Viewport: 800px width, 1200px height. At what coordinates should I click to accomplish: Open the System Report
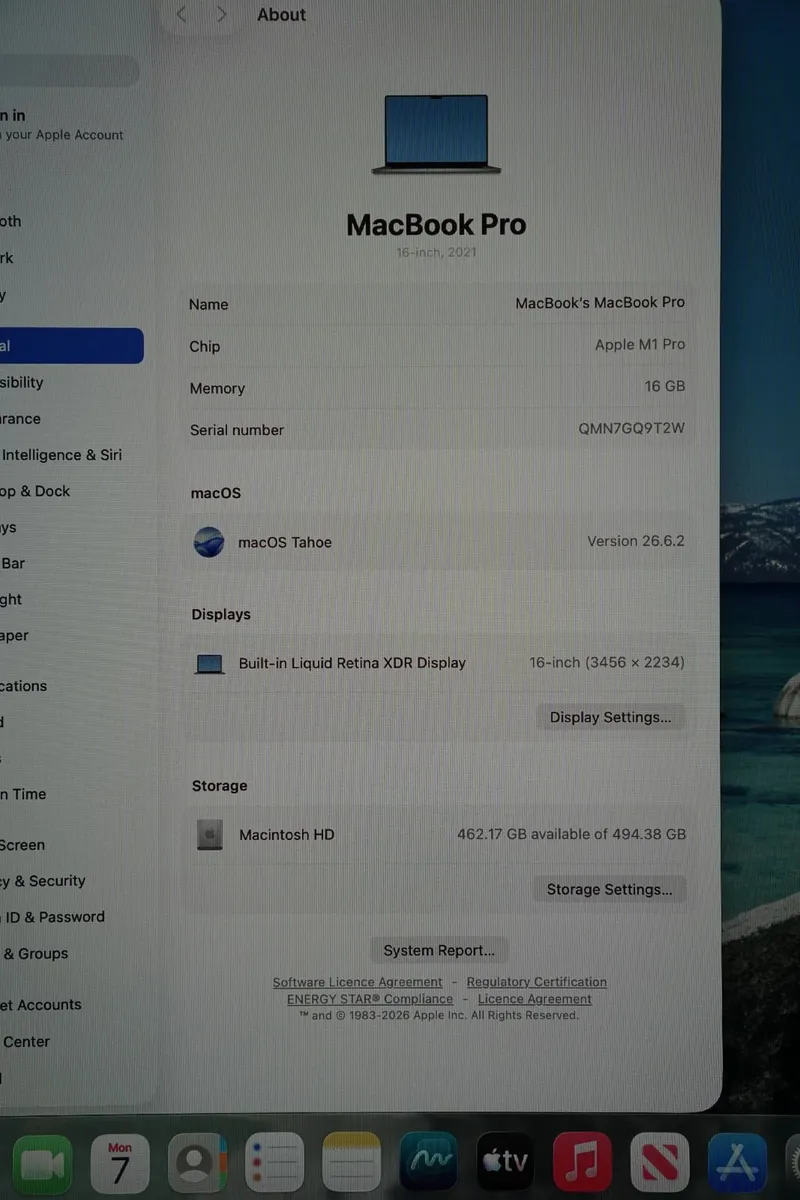pyautogui.click(x=439, y=950)
